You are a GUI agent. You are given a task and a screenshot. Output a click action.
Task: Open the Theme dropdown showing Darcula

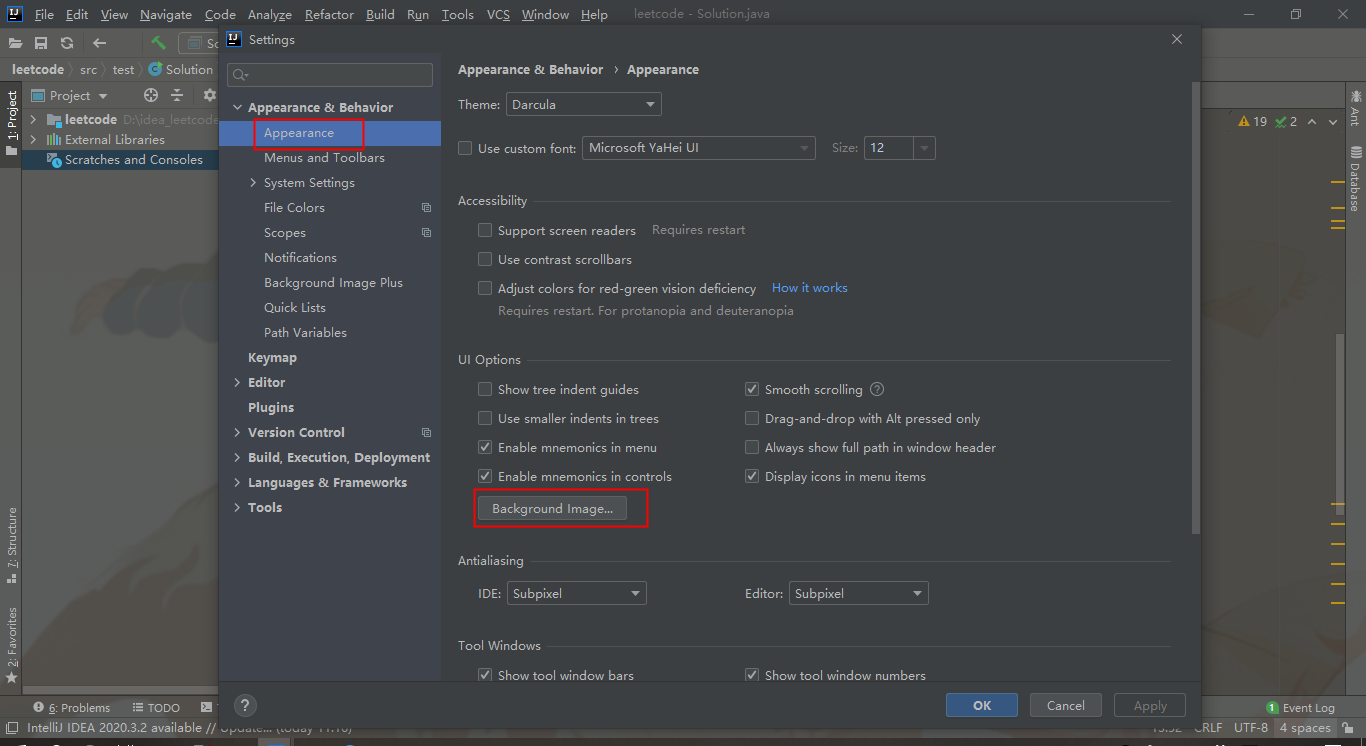(x=583, y=104)
